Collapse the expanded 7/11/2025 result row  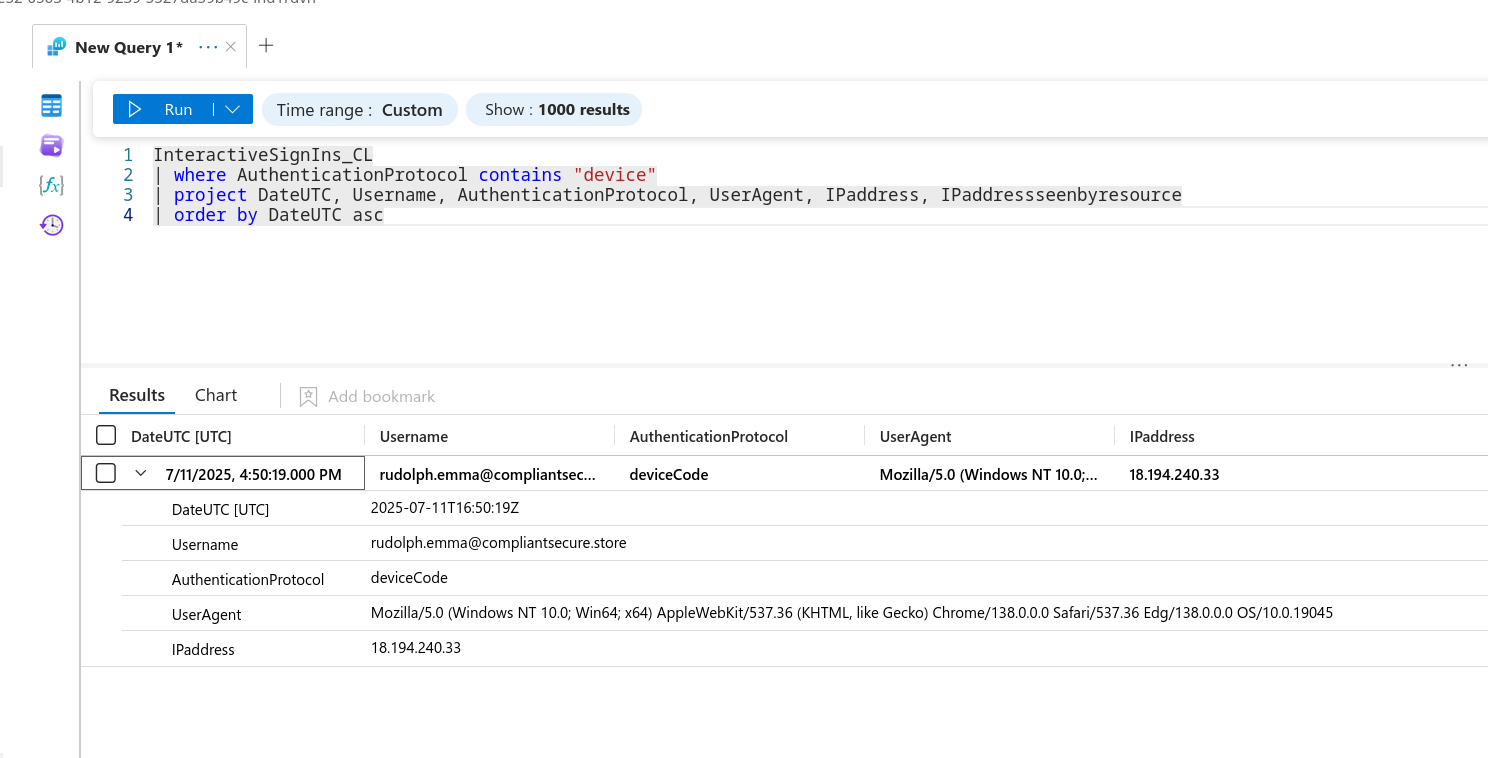coord(142,474)
